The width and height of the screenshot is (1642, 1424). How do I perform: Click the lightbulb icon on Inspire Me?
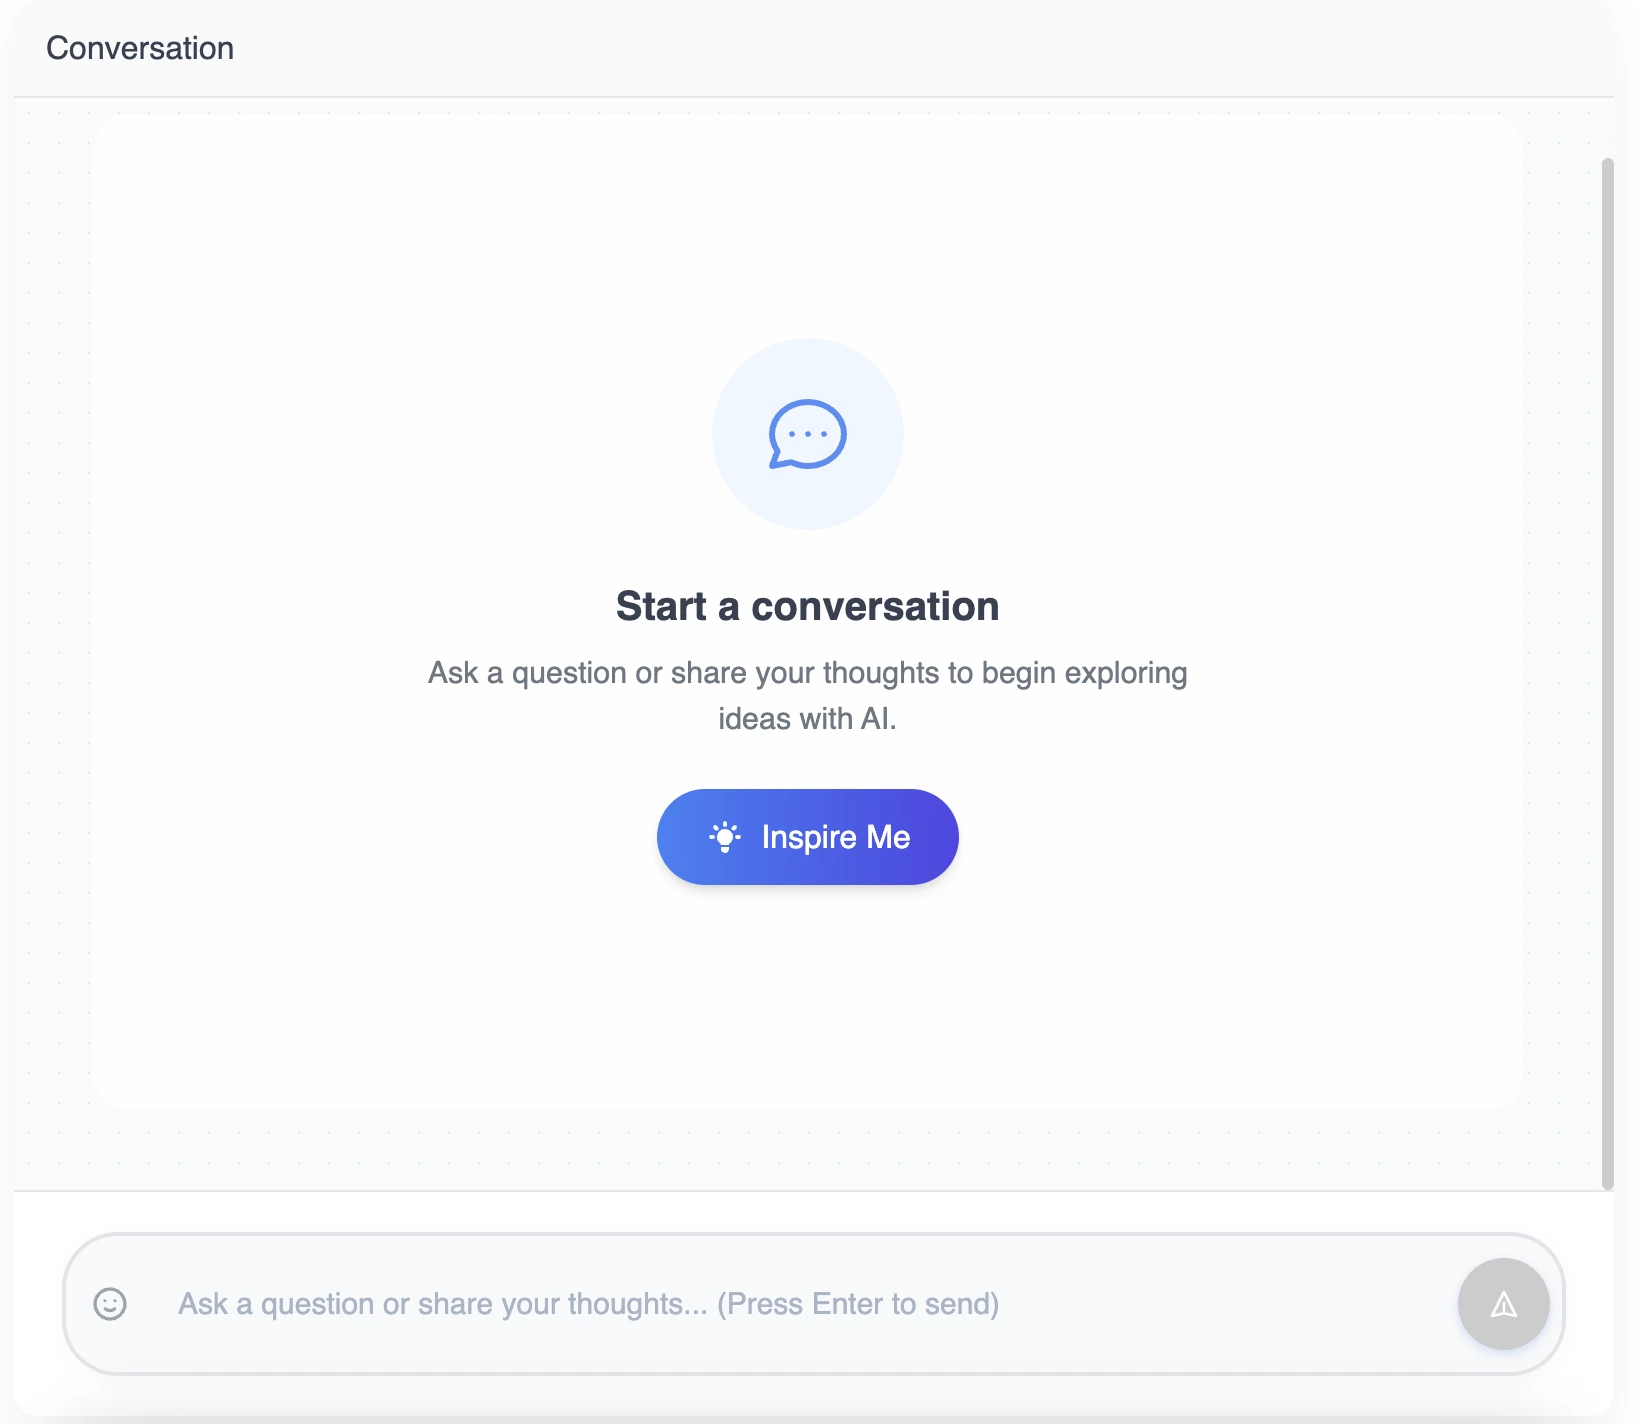(x=725, y=837)
